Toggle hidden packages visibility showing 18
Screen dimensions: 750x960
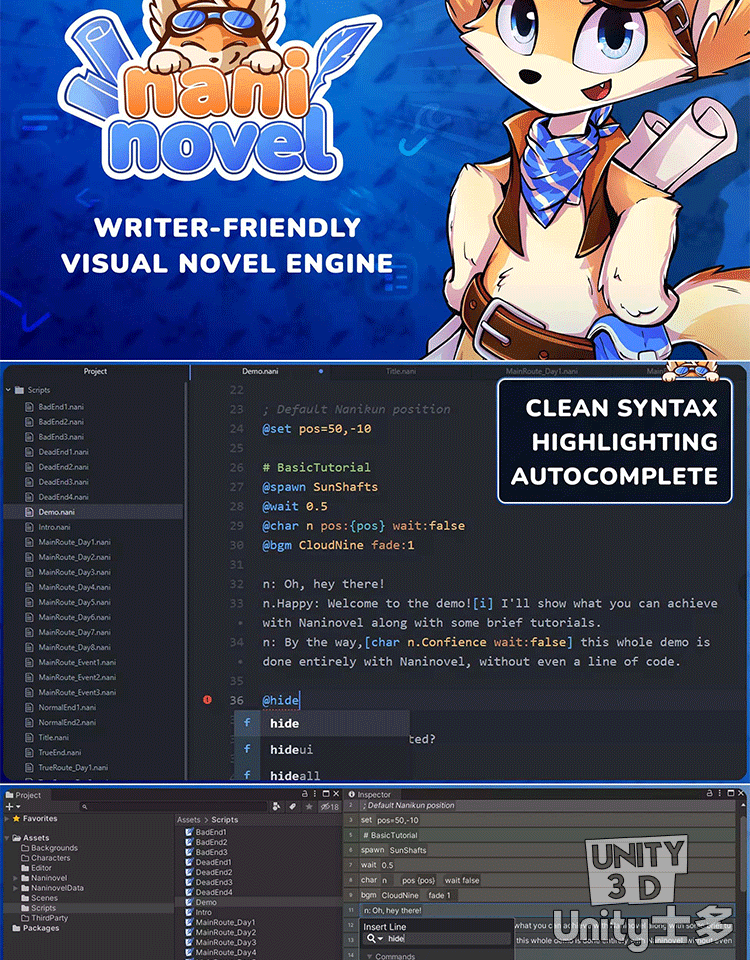pos(330,806)
